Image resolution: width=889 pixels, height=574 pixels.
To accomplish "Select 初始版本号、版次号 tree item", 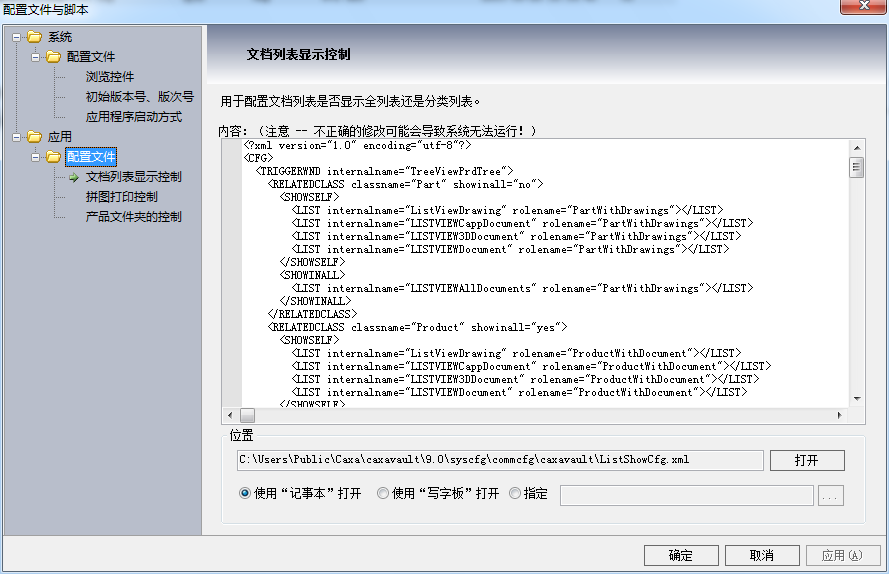I will tap(139, 96).
